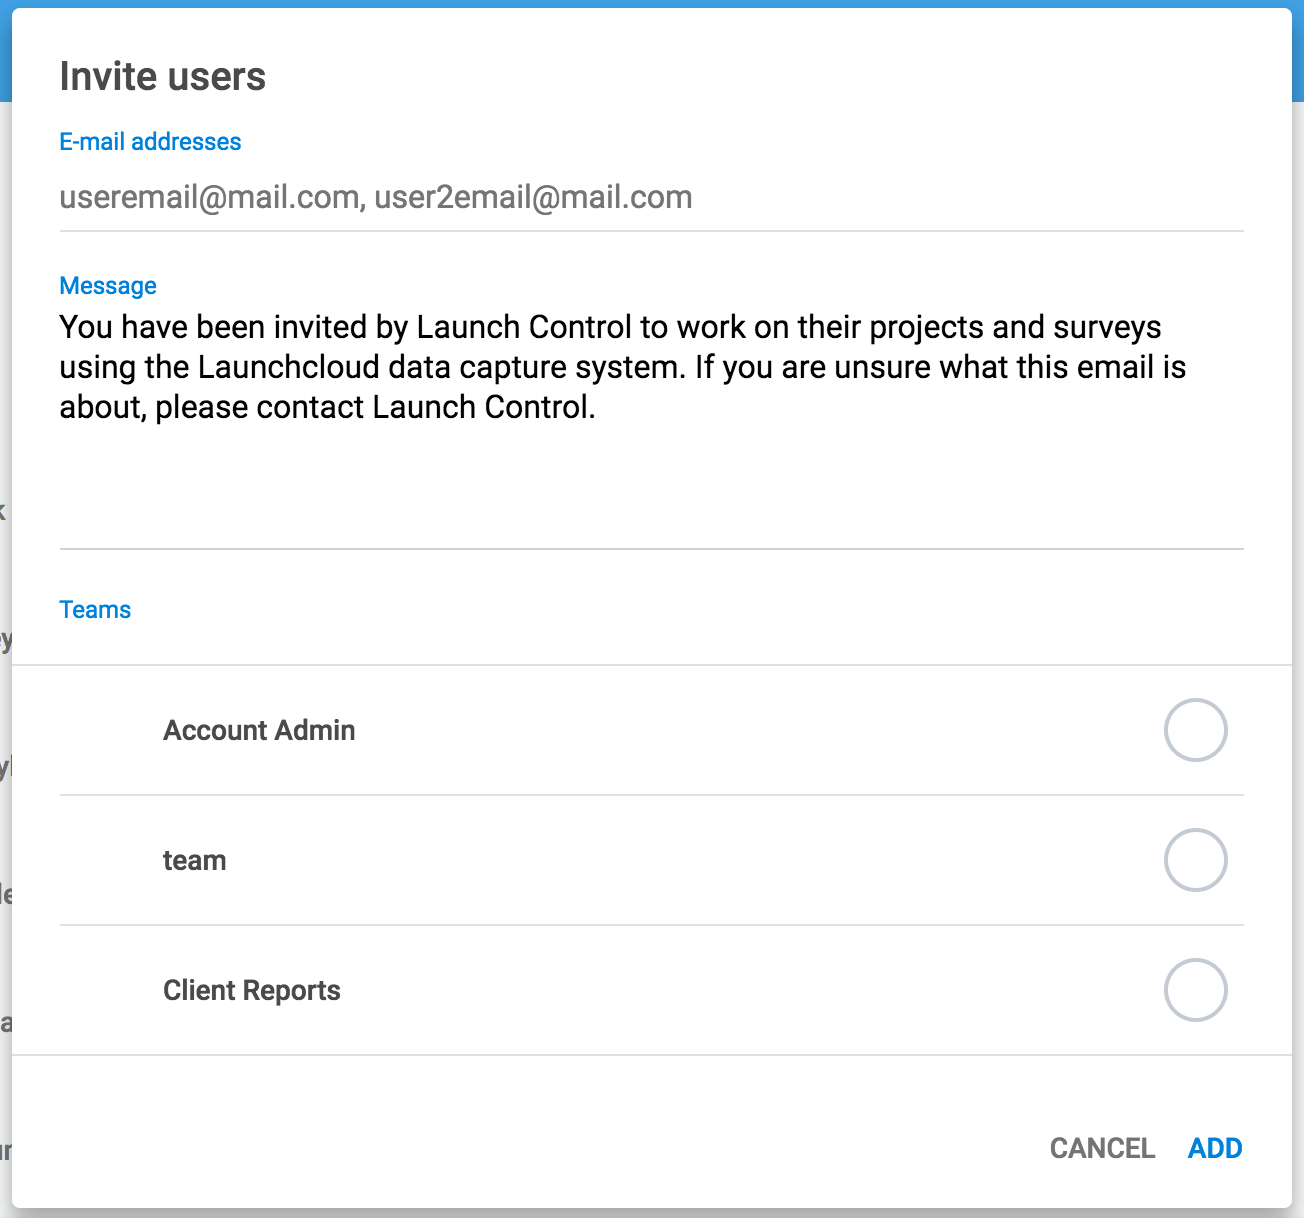
Task: Click the "team" row name
Action: click(x=194, y=860)
